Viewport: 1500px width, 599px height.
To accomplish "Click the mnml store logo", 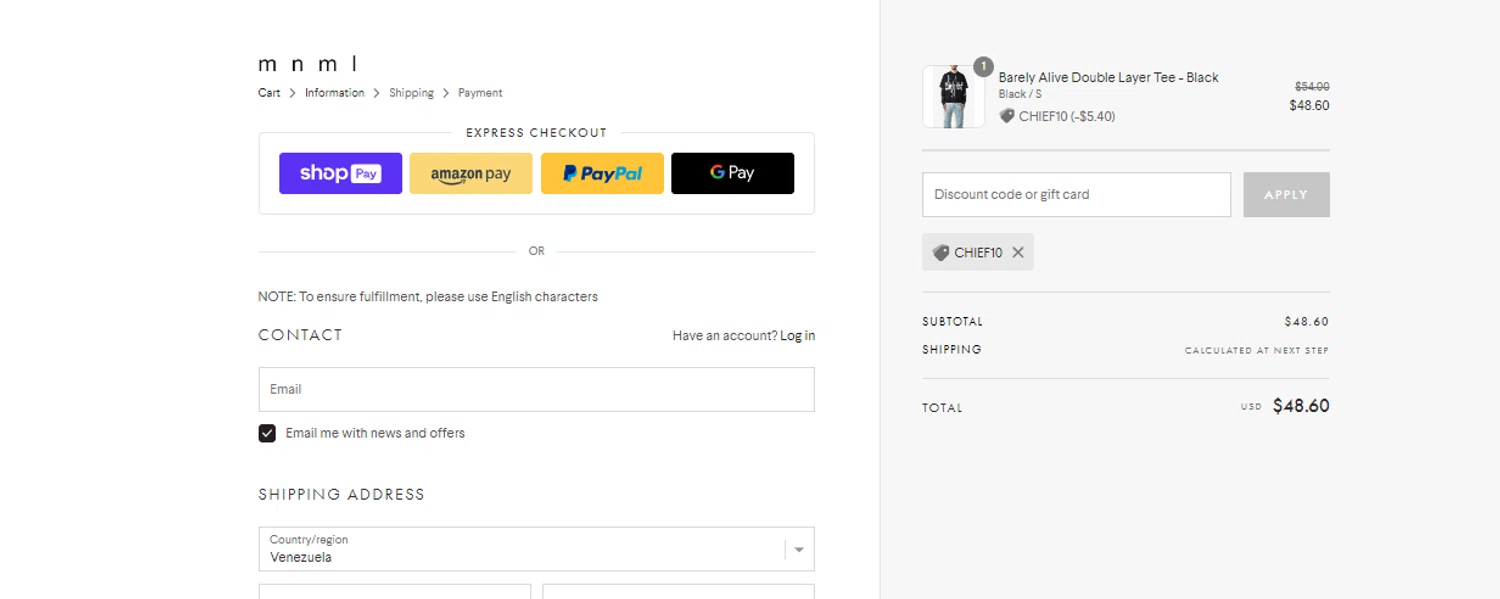I will point(308,65).
